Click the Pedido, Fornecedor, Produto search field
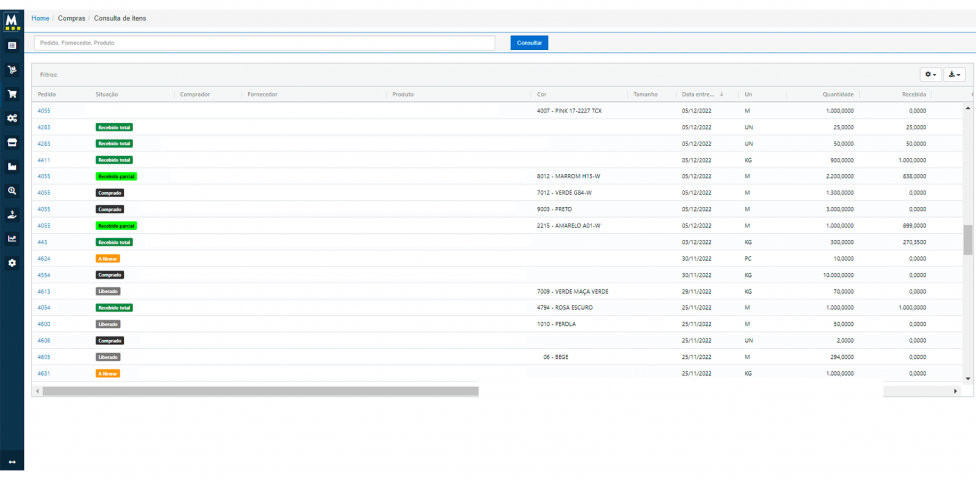976x480 pixels. [x=265, y=43]
